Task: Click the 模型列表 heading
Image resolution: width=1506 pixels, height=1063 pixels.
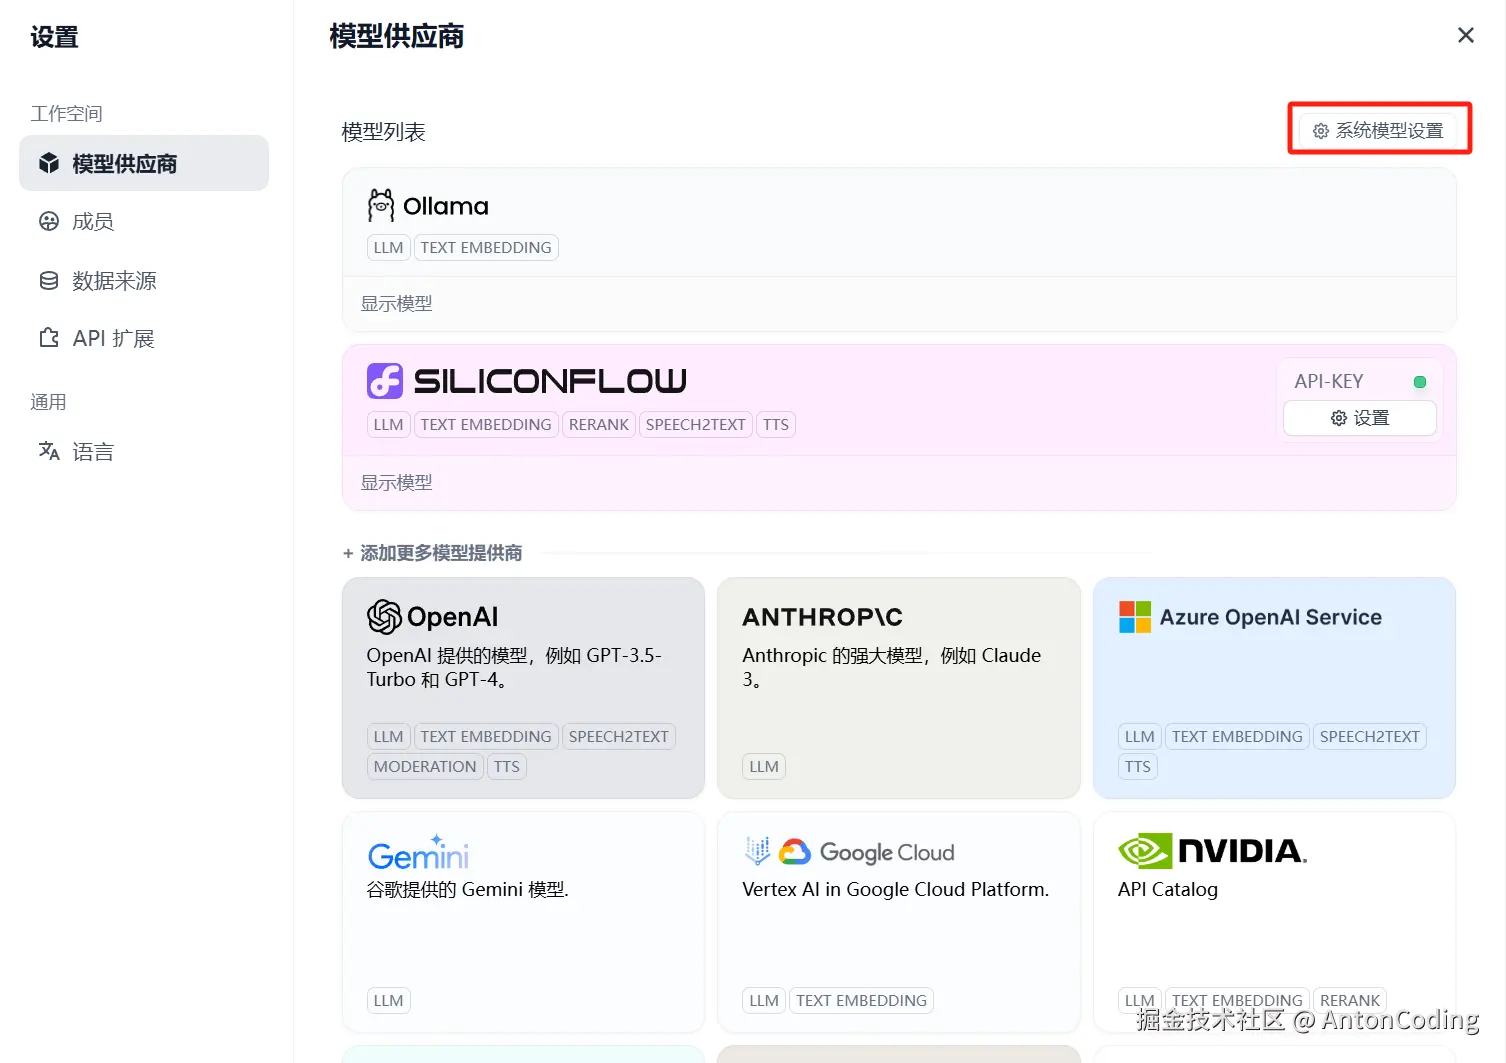Action: click(x=384, y=131)
